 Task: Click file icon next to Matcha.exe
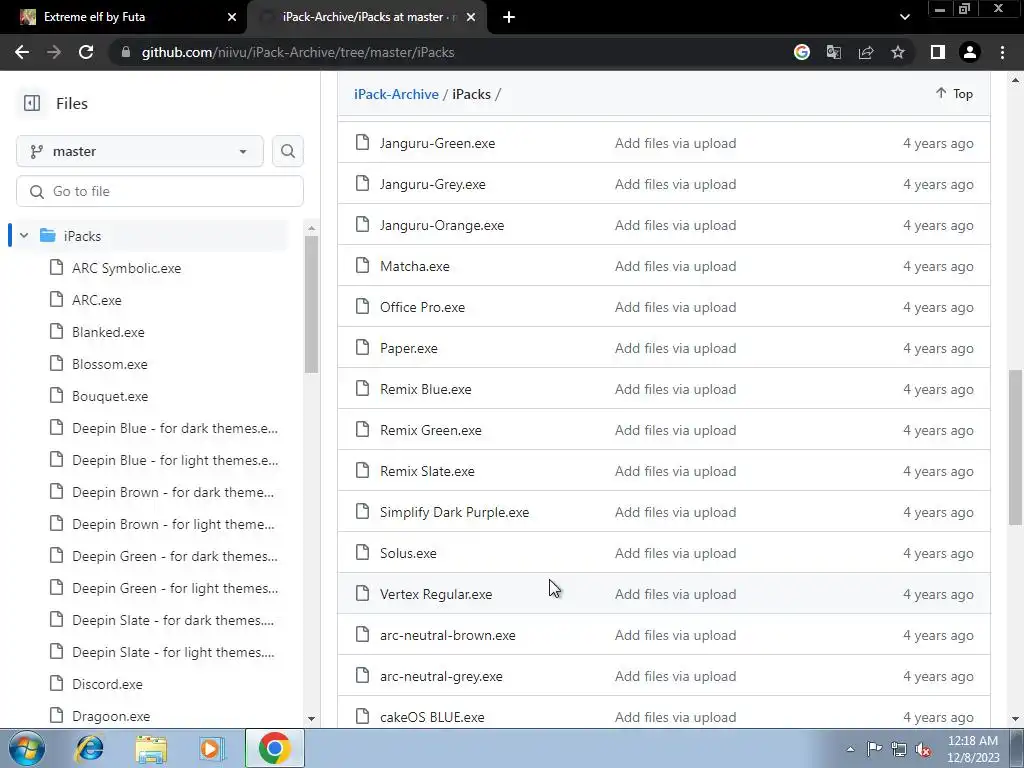[x=362, y=266]
